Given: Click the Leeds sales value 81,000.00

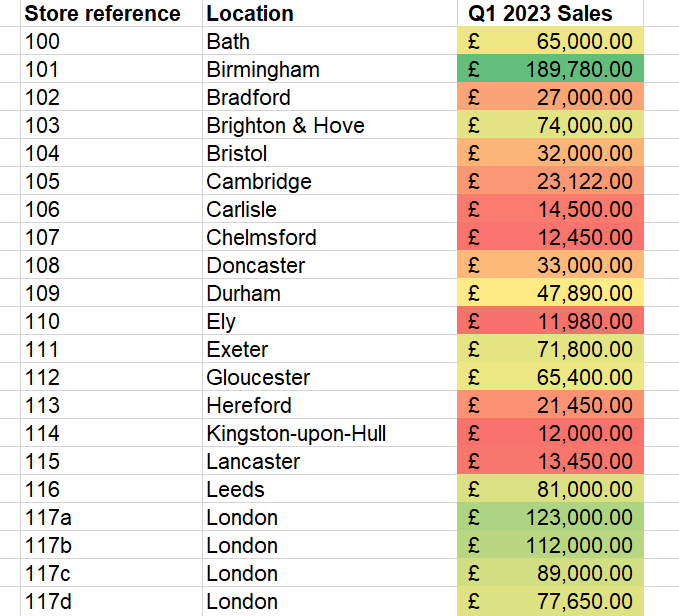Looking at the screenshot, I should (550, 490).
